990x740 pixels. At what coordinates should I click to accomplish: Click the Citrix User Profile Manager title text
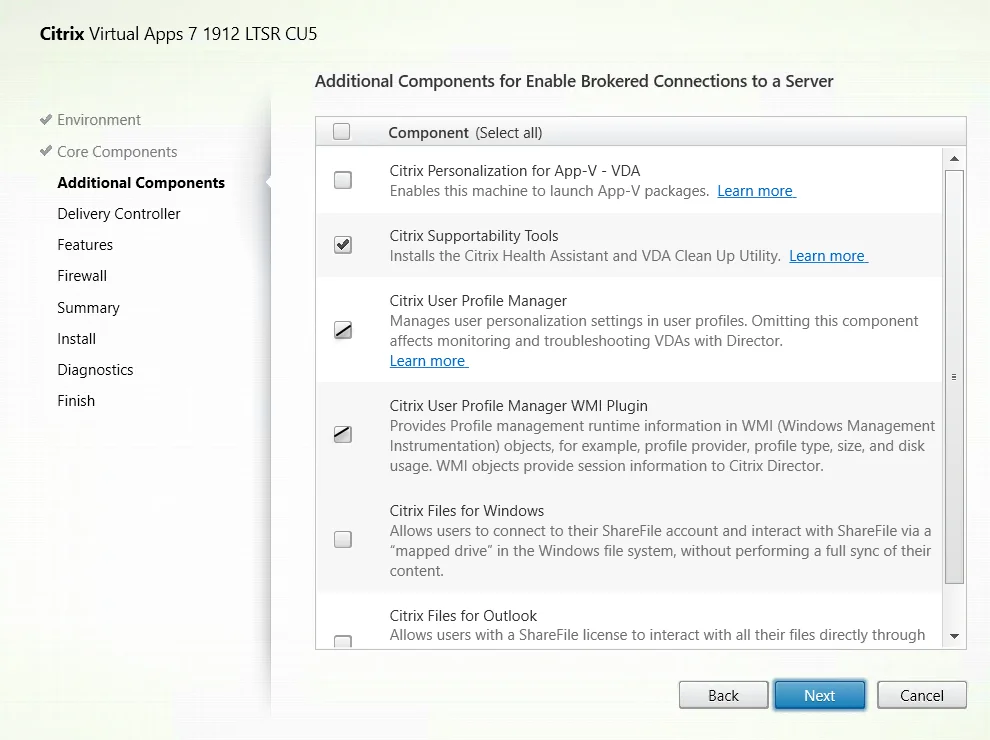coord(478,301)
